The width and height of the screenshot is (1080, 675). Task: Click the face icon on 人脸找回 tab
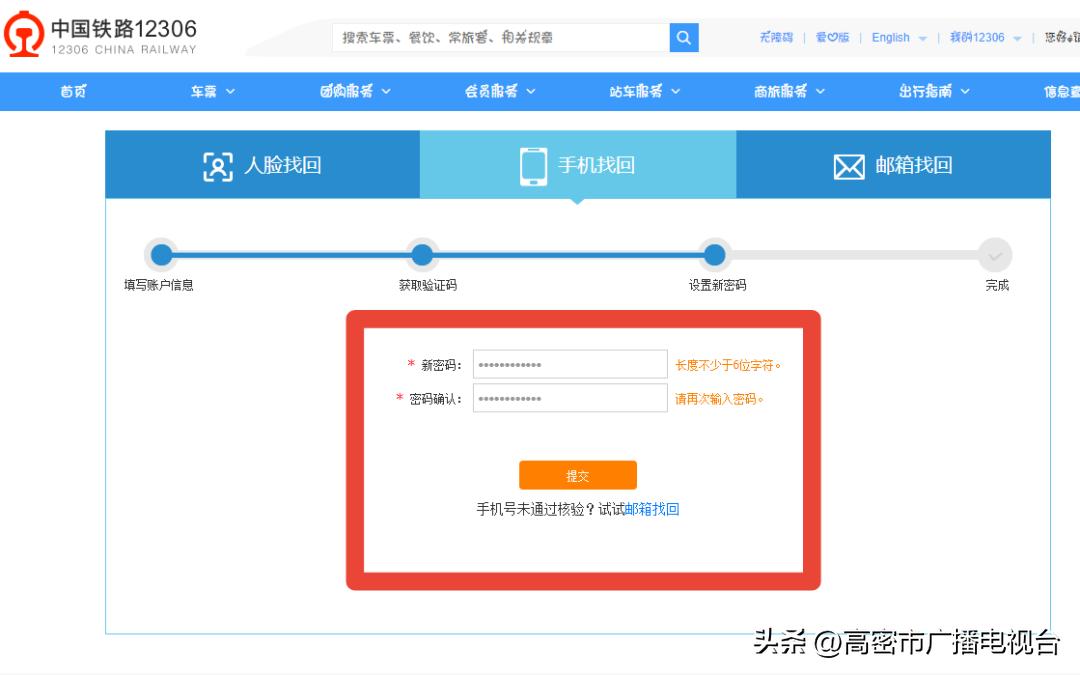coord(219,165)
